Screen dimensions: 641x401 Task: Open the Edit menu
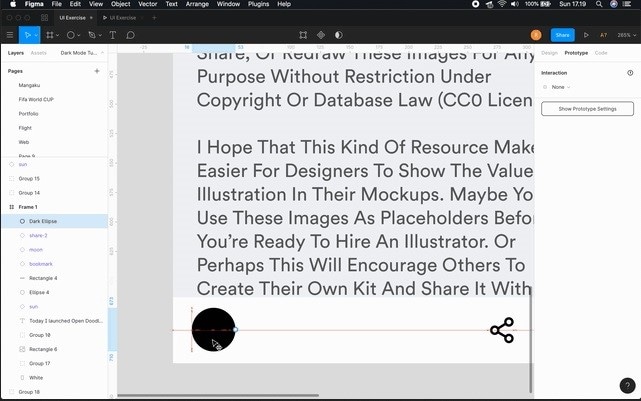(75, 4)
